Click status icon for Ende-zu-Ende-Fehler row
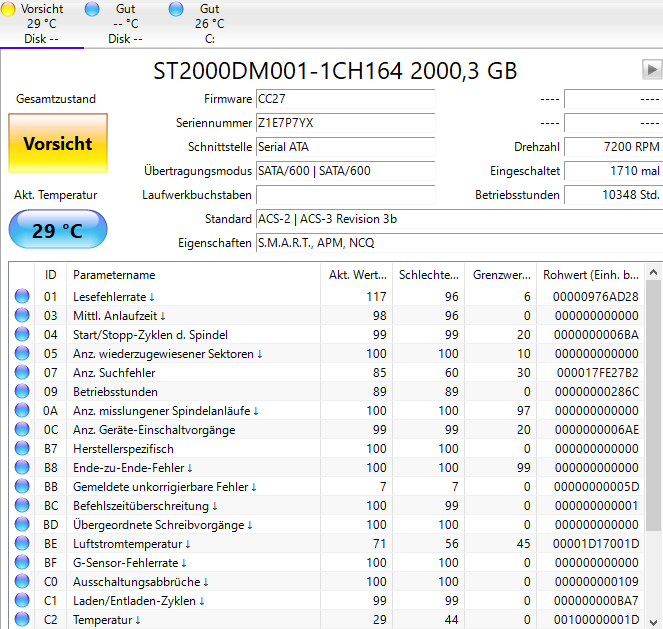663x629 pixels. coord(22,468)
